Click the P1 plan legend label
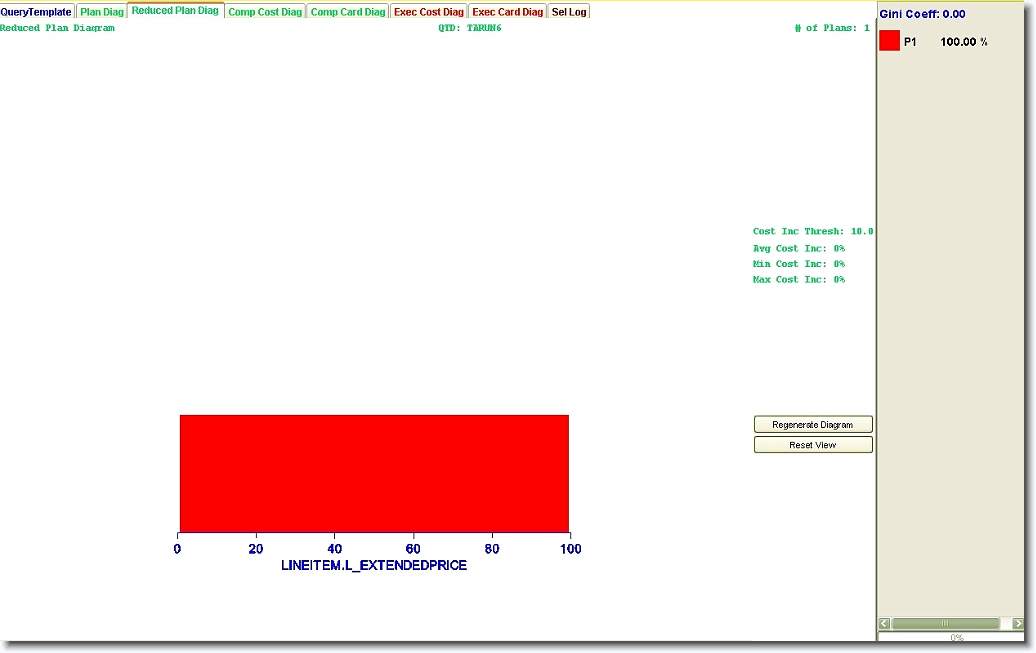The width and height of the screenshot is (1036, 653). pos(910,42)
